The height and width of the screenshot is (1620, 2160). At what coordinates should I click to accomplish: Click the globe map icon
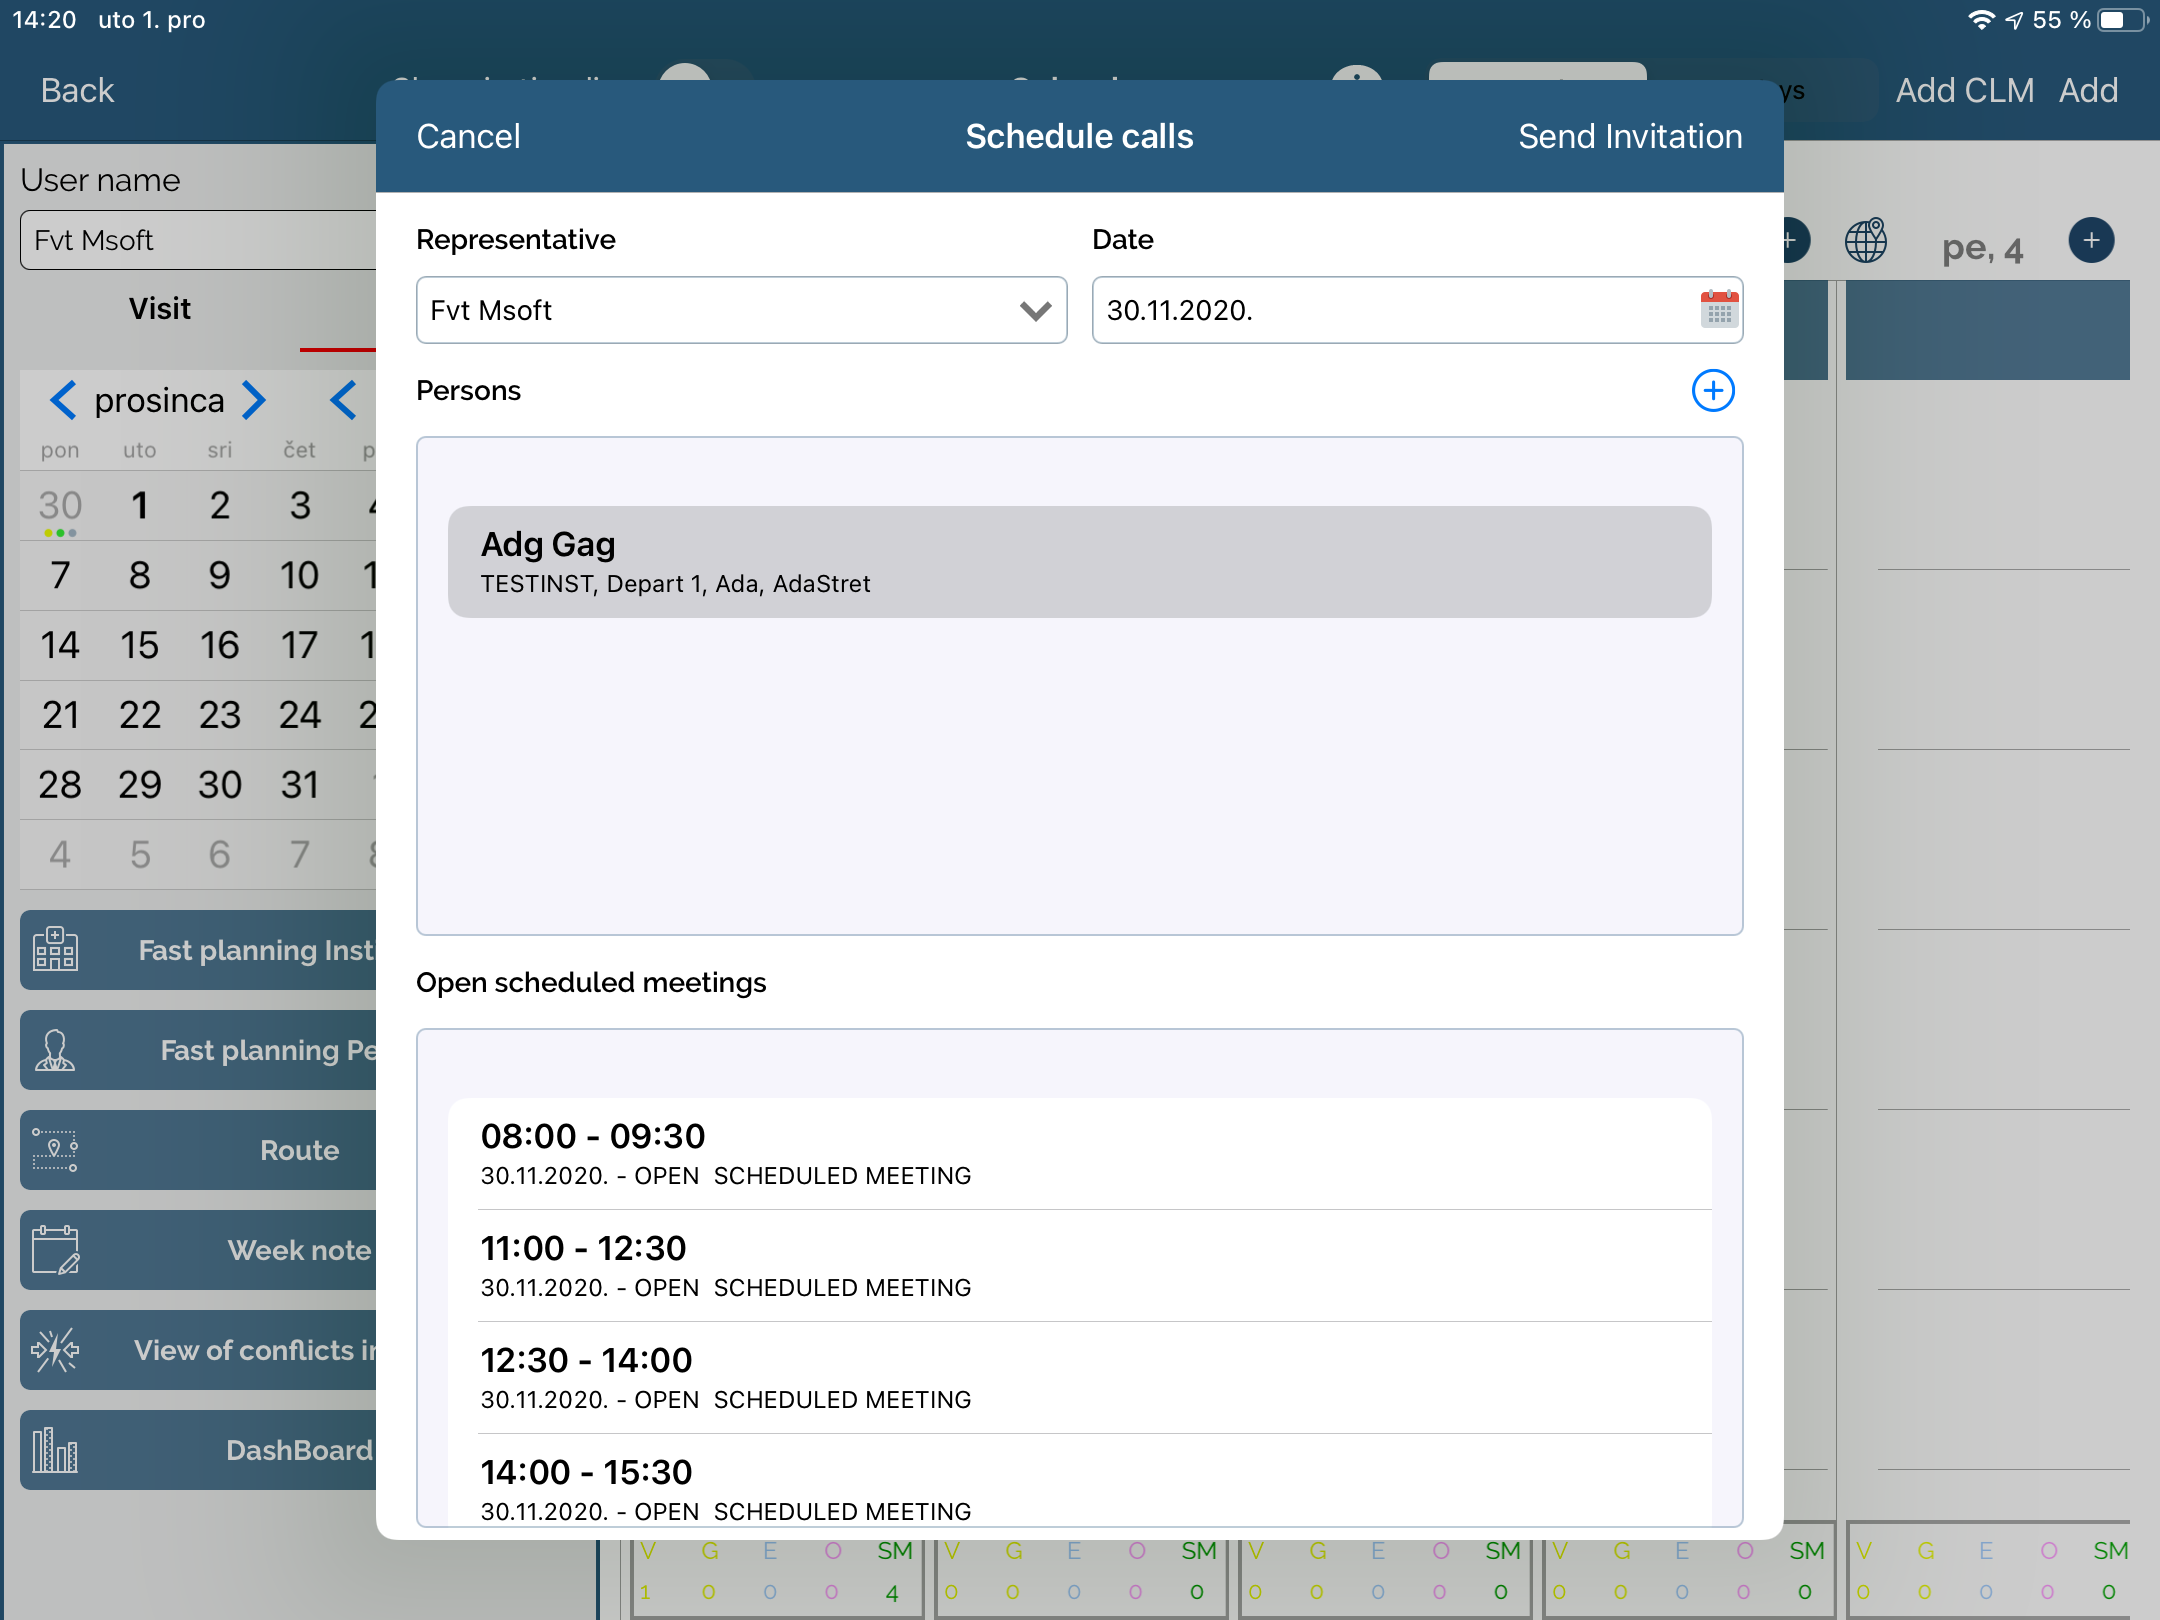point(1865,241)
